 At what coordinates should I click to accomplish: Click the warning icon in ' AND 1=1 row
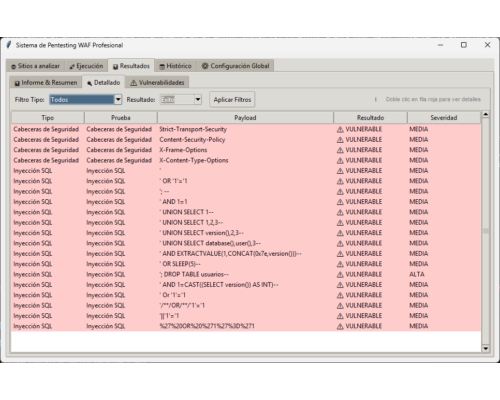tap(340, 202)
